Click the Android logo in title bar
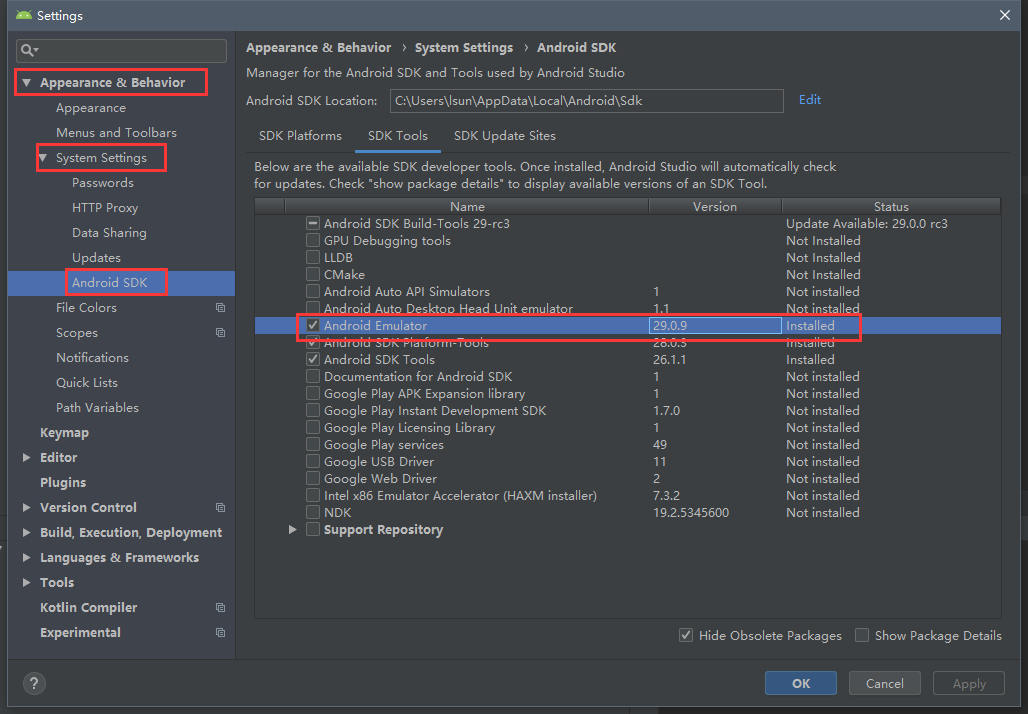The height and width of the screenshot is (714, 1028). pyautogui.click(x=24, y=14)
